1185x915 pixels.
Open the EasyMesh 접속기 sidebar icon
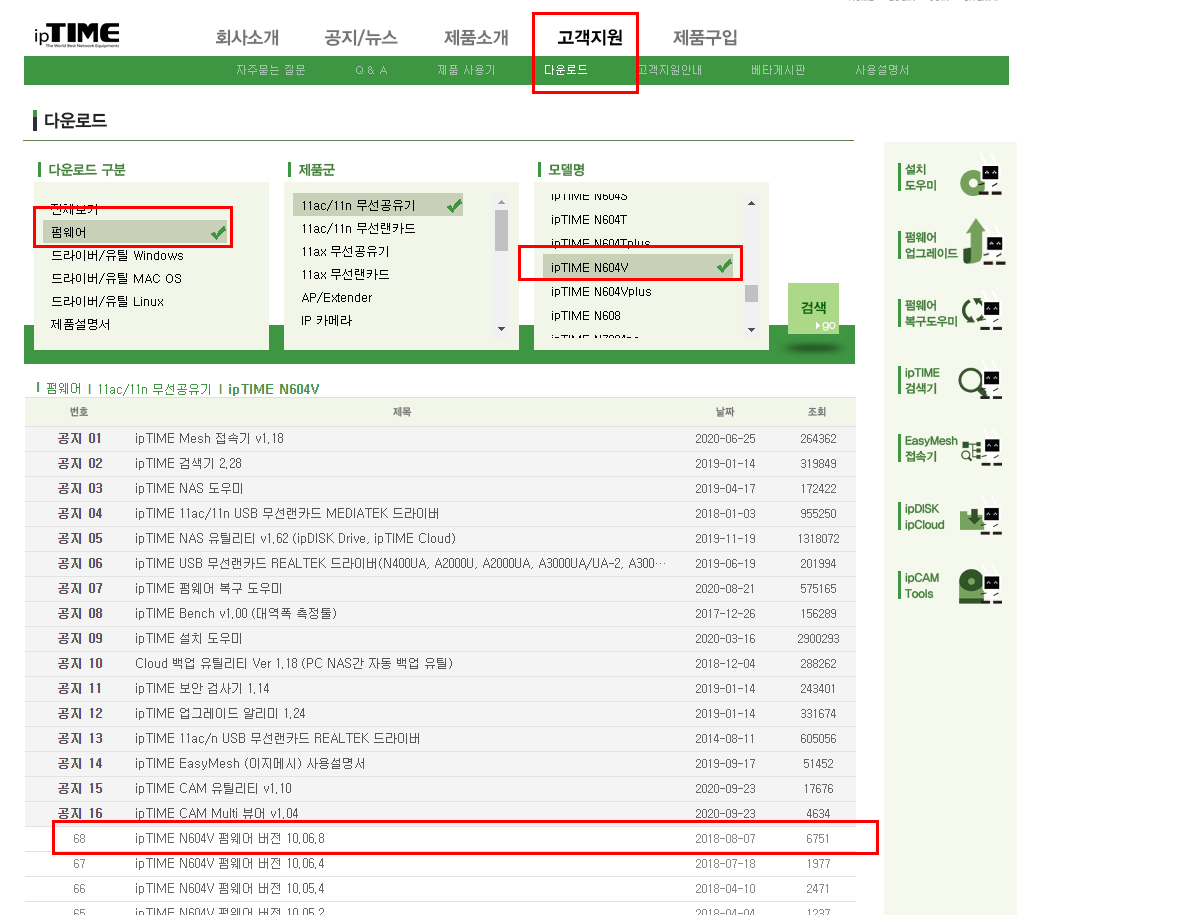(980, 451)
